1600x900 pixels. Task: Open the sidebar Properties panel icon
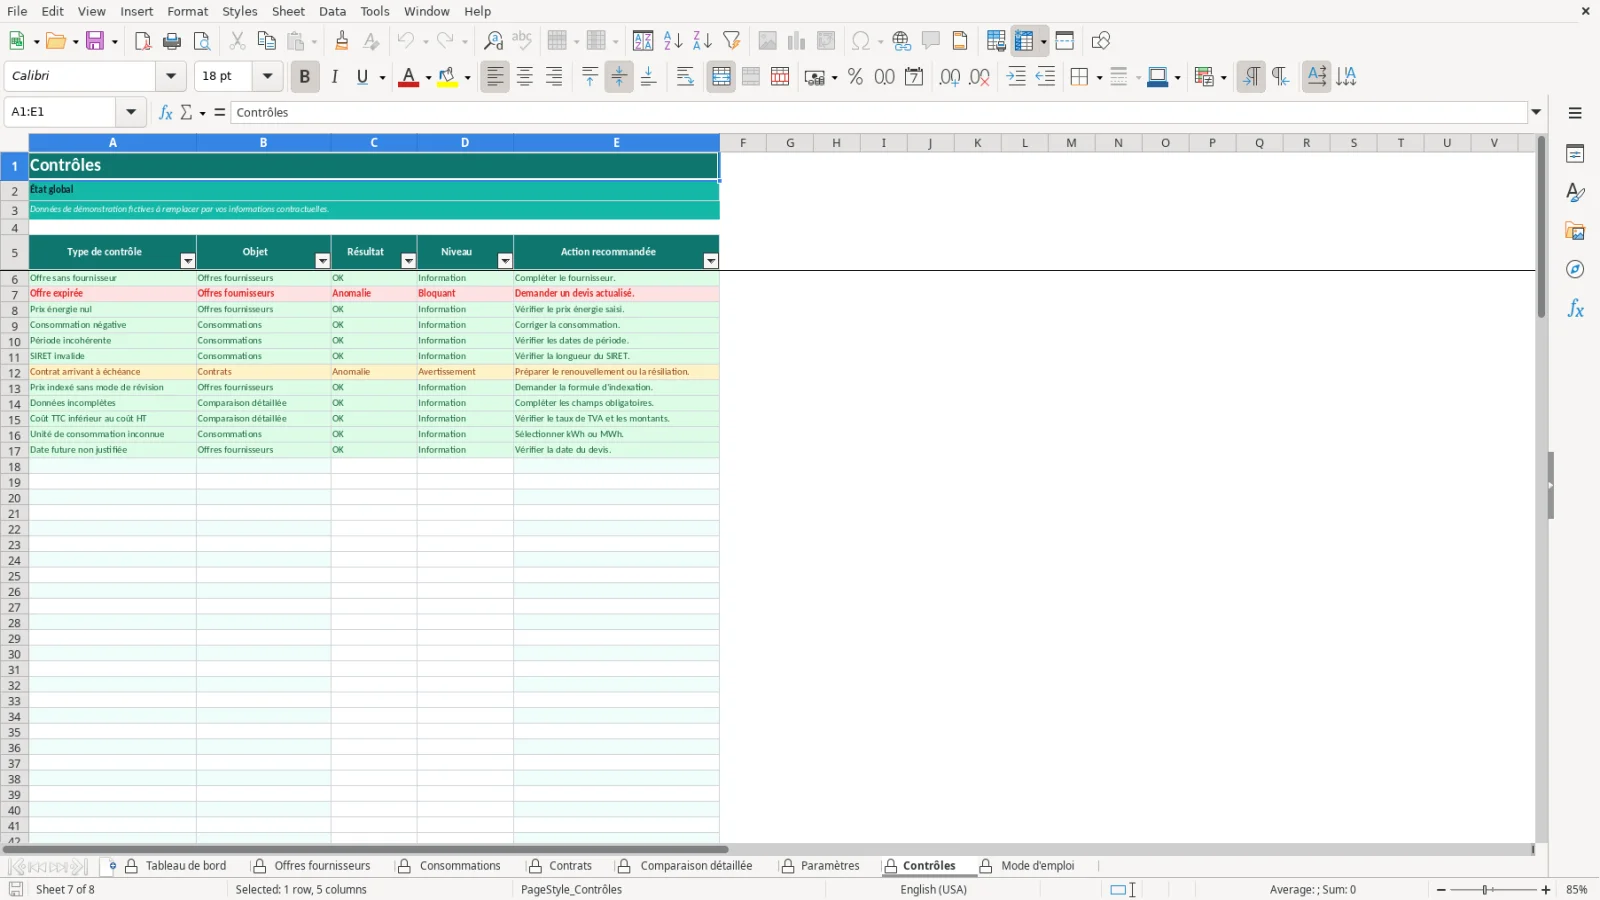[x=1575, y=154]
